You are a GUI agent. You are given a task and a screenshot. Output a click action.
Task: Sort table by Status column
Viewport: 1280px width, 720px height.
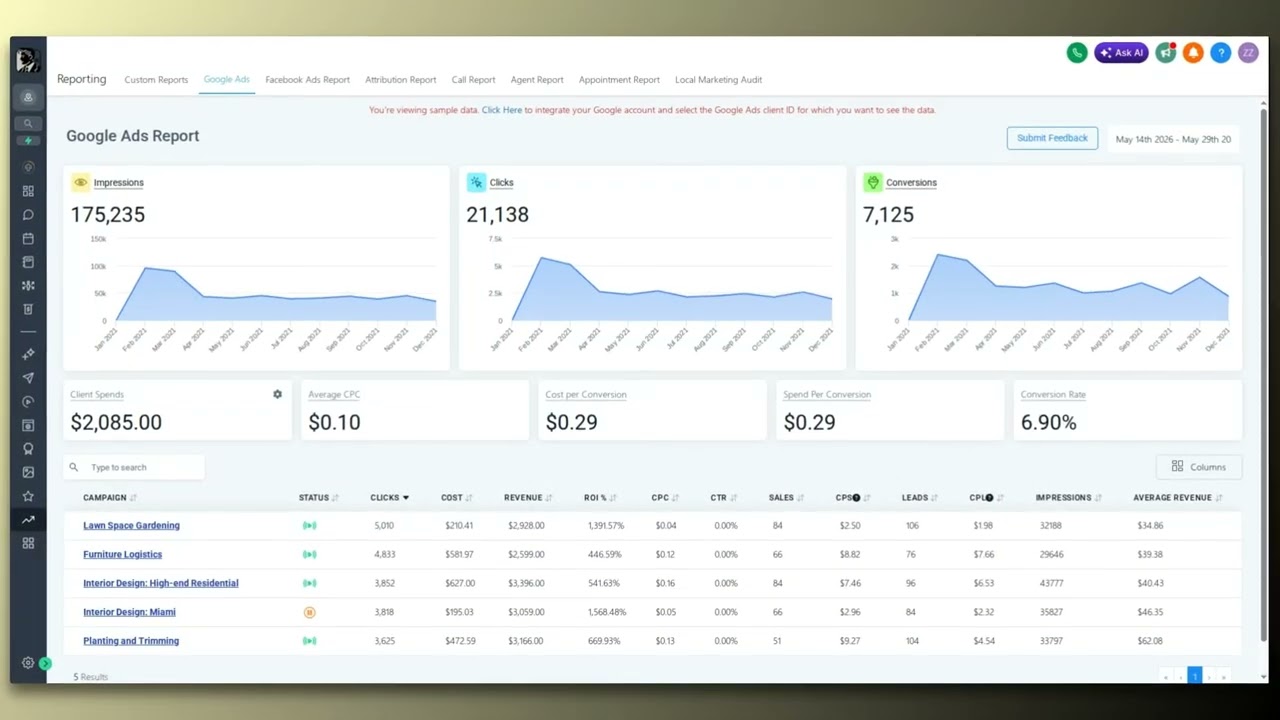[x=319, y=497]
